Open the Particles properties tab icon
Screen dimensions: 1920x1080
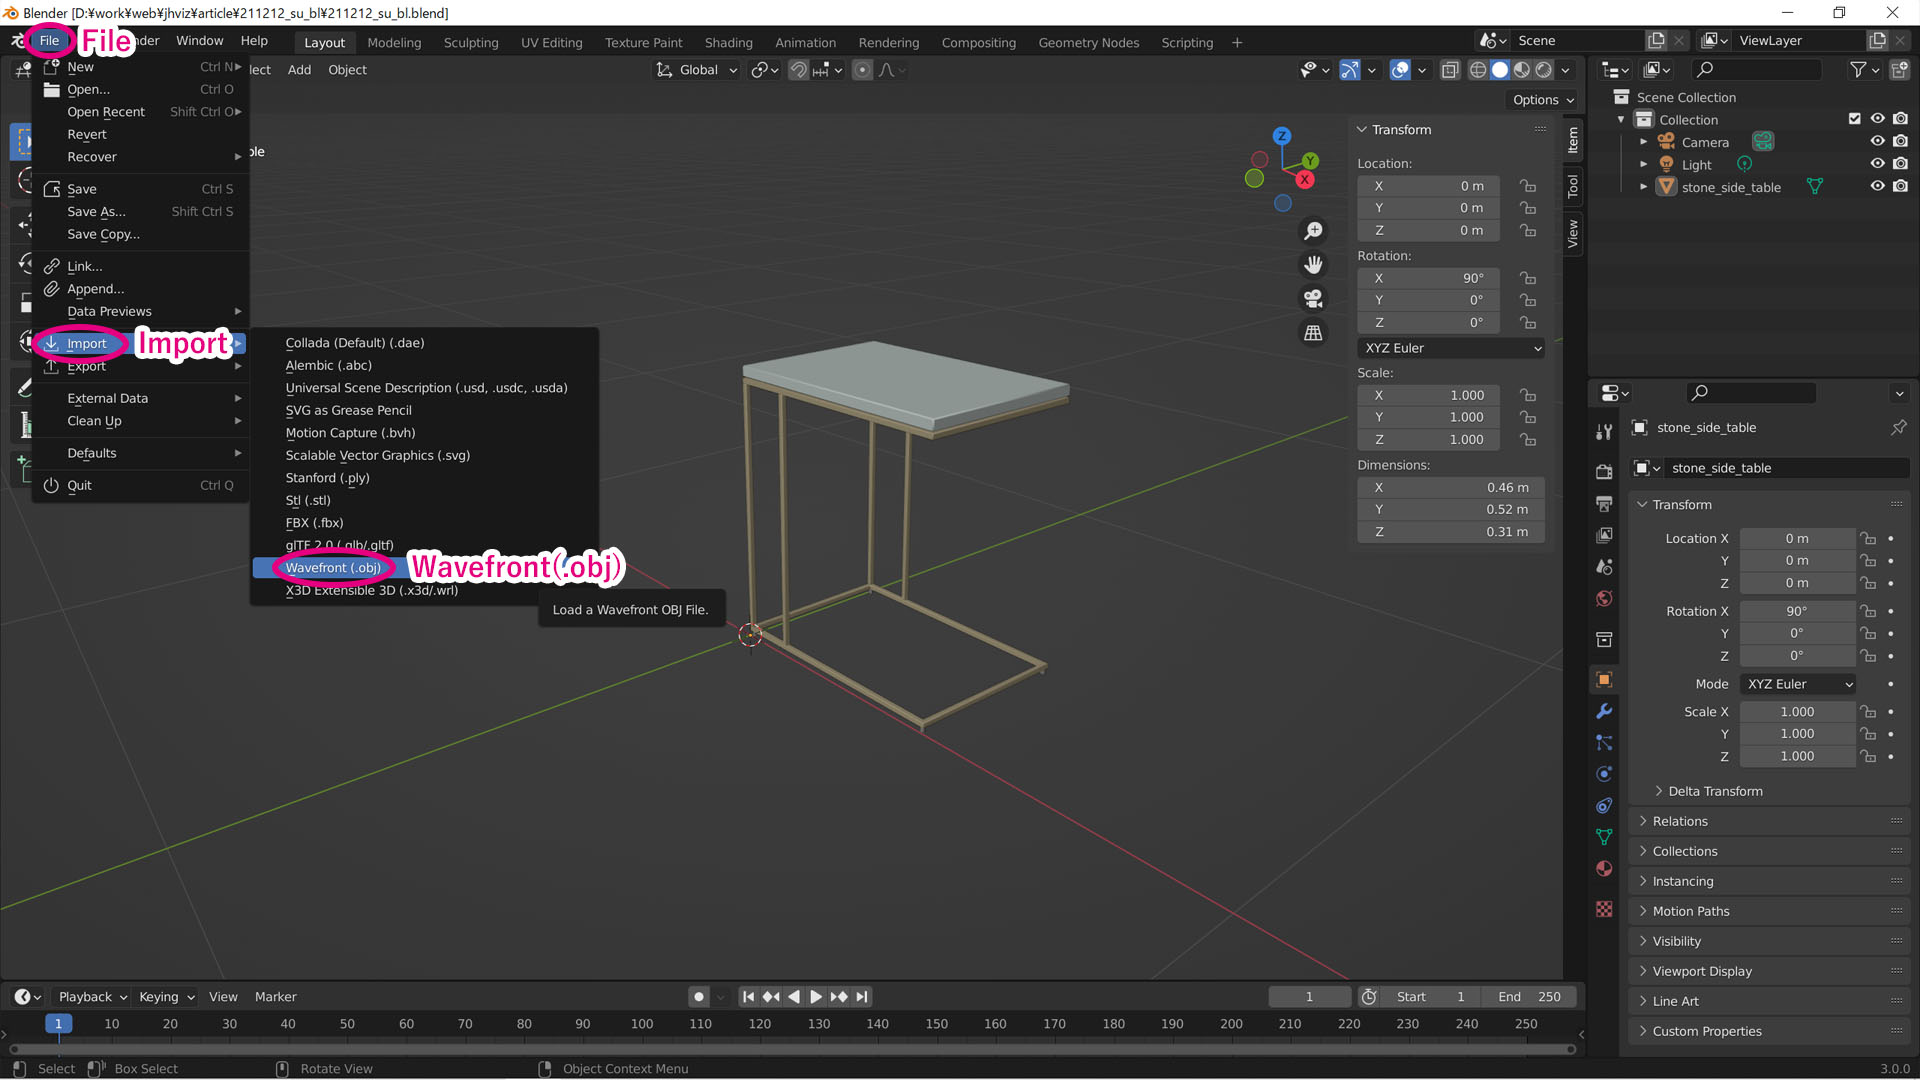coord(1604,742)
